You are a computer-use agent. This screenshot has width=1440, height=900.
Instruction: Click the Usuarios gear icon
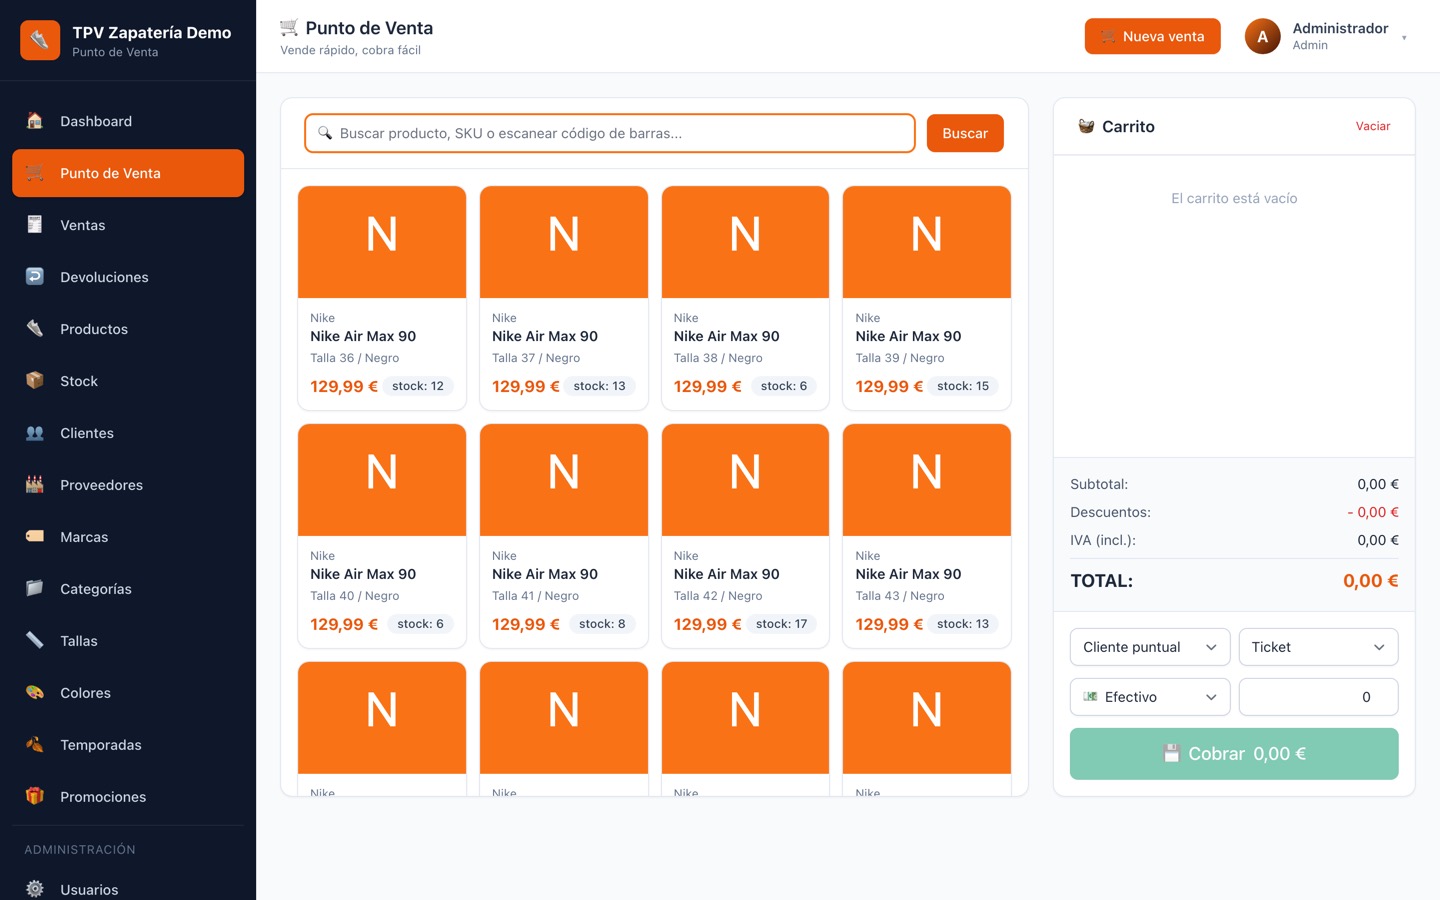(35, 889)
